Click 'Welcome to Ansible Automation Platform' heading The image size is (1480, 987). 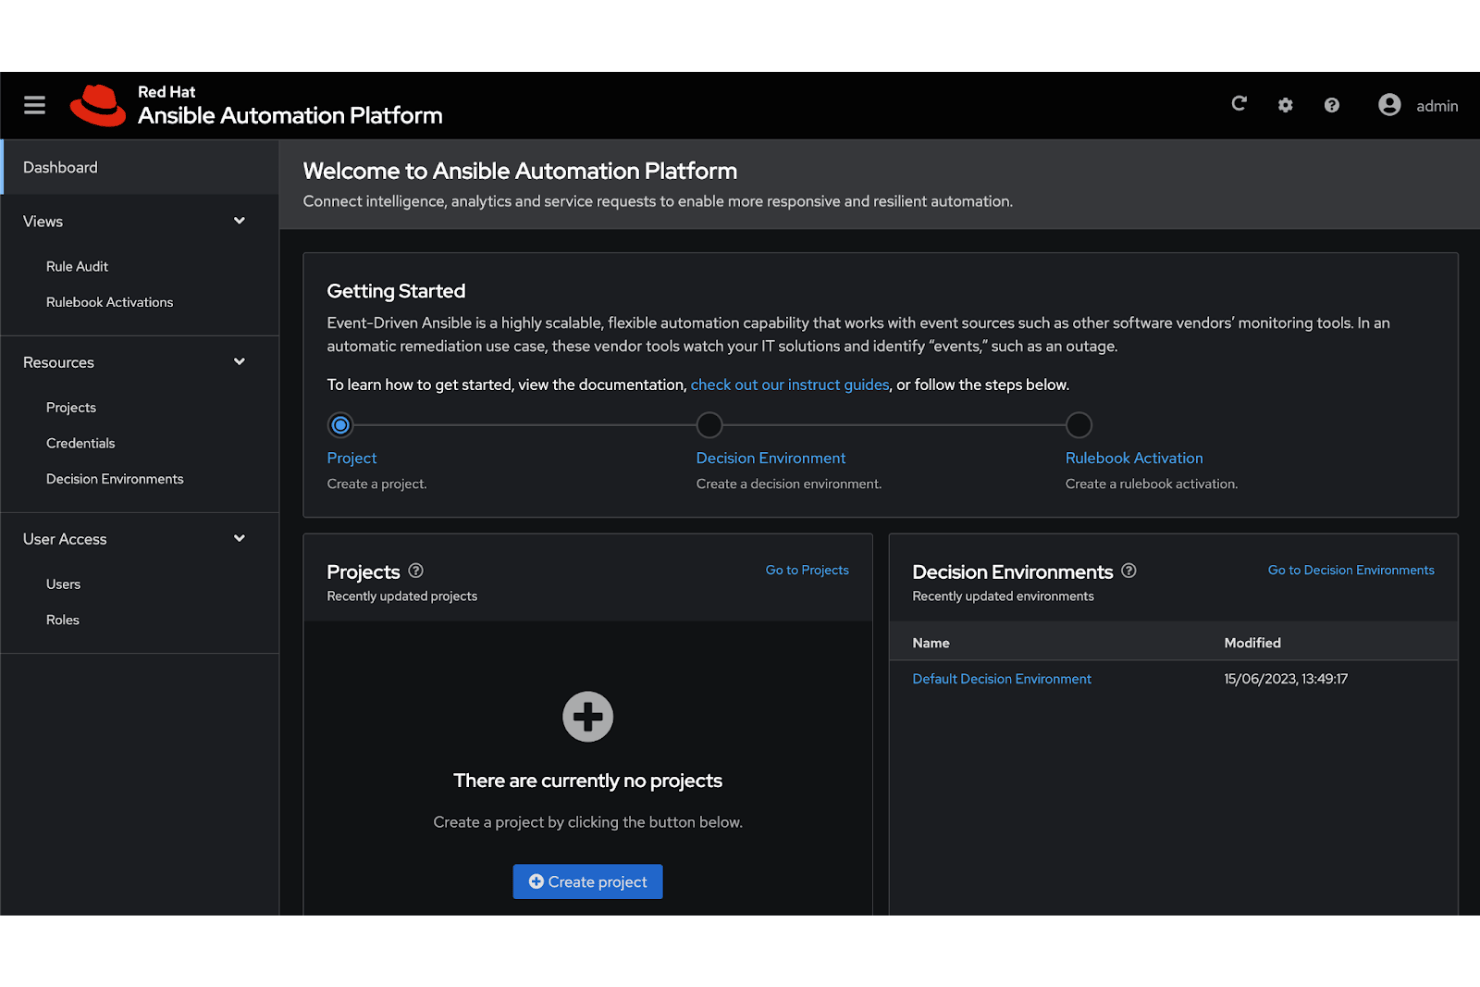520,171
